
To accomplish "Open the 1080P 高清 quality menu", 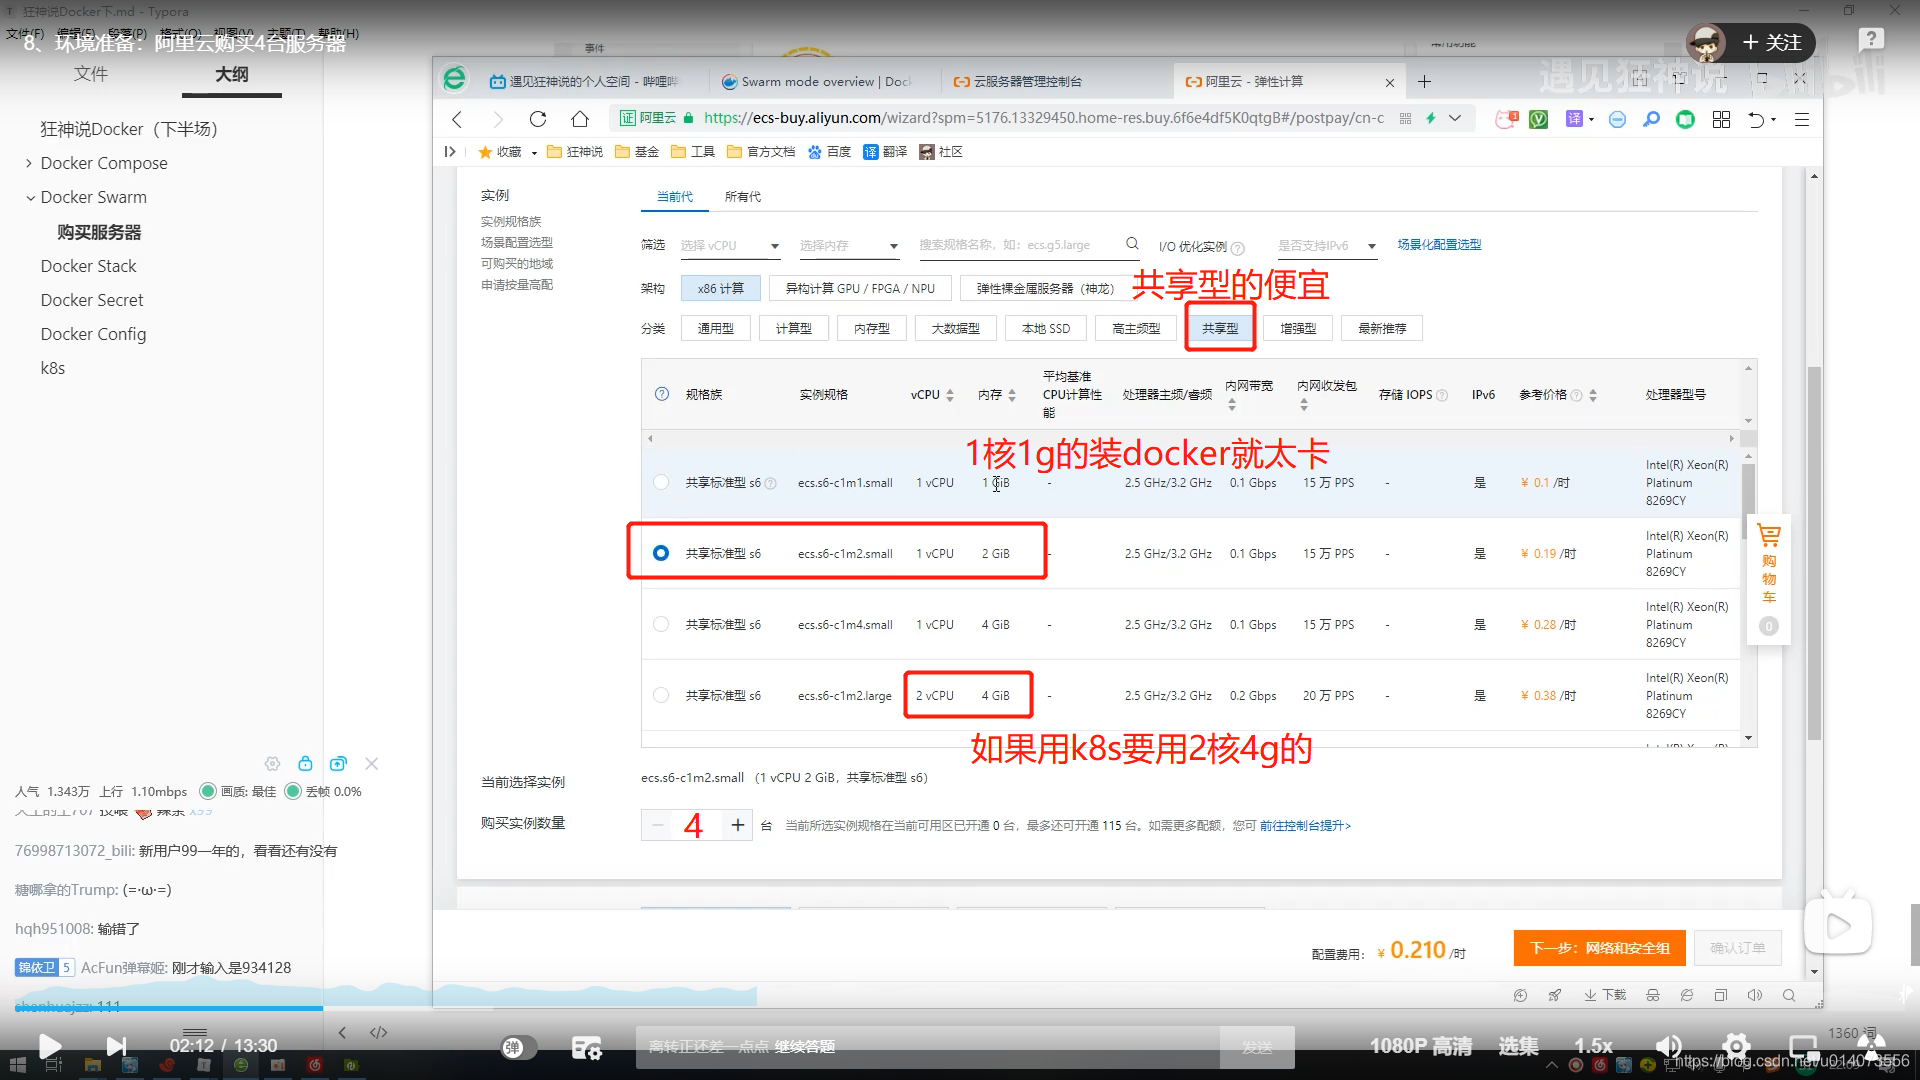I will coord(1421,1046).
